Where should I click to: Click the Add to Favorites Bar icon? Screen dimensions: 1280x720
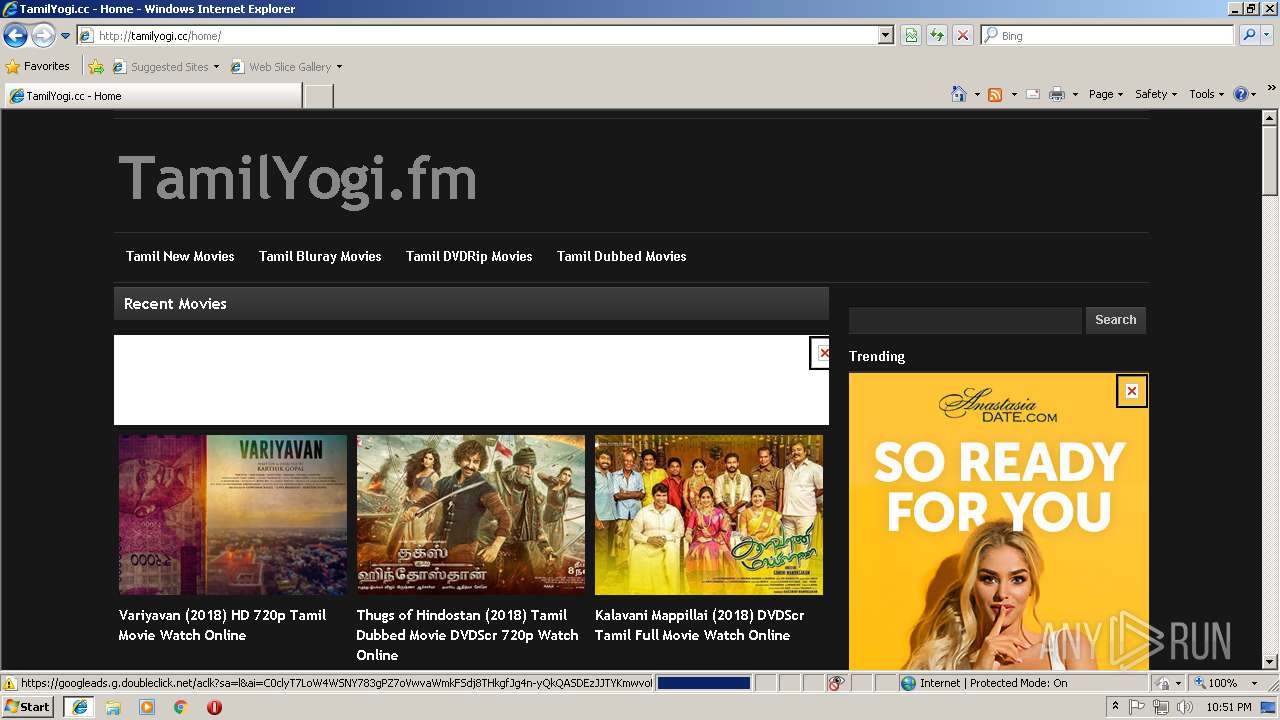pos(96,67)
